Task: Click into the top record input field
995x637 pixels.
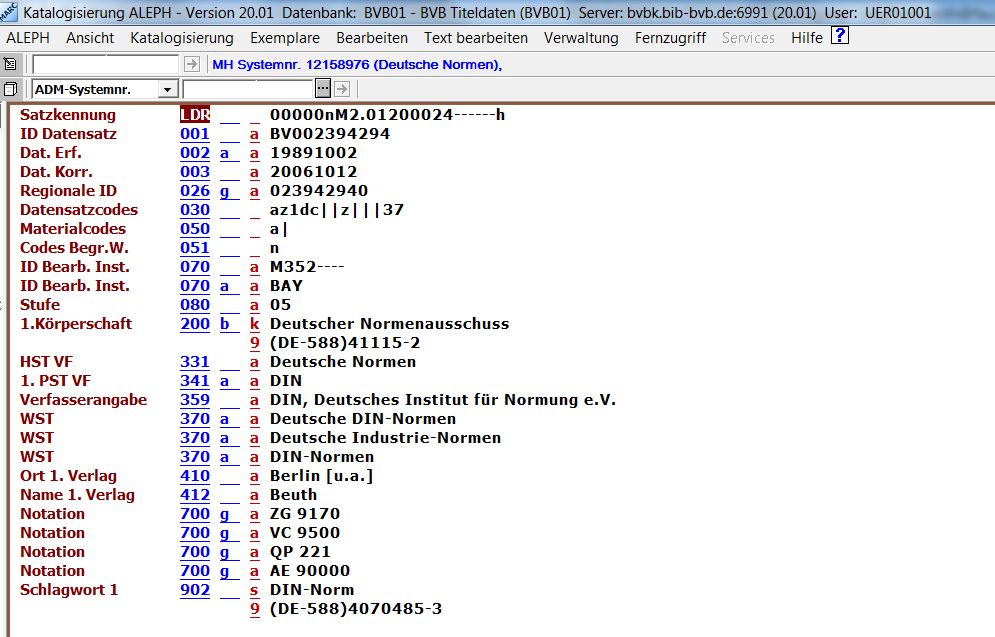Action: pos(106,64)
